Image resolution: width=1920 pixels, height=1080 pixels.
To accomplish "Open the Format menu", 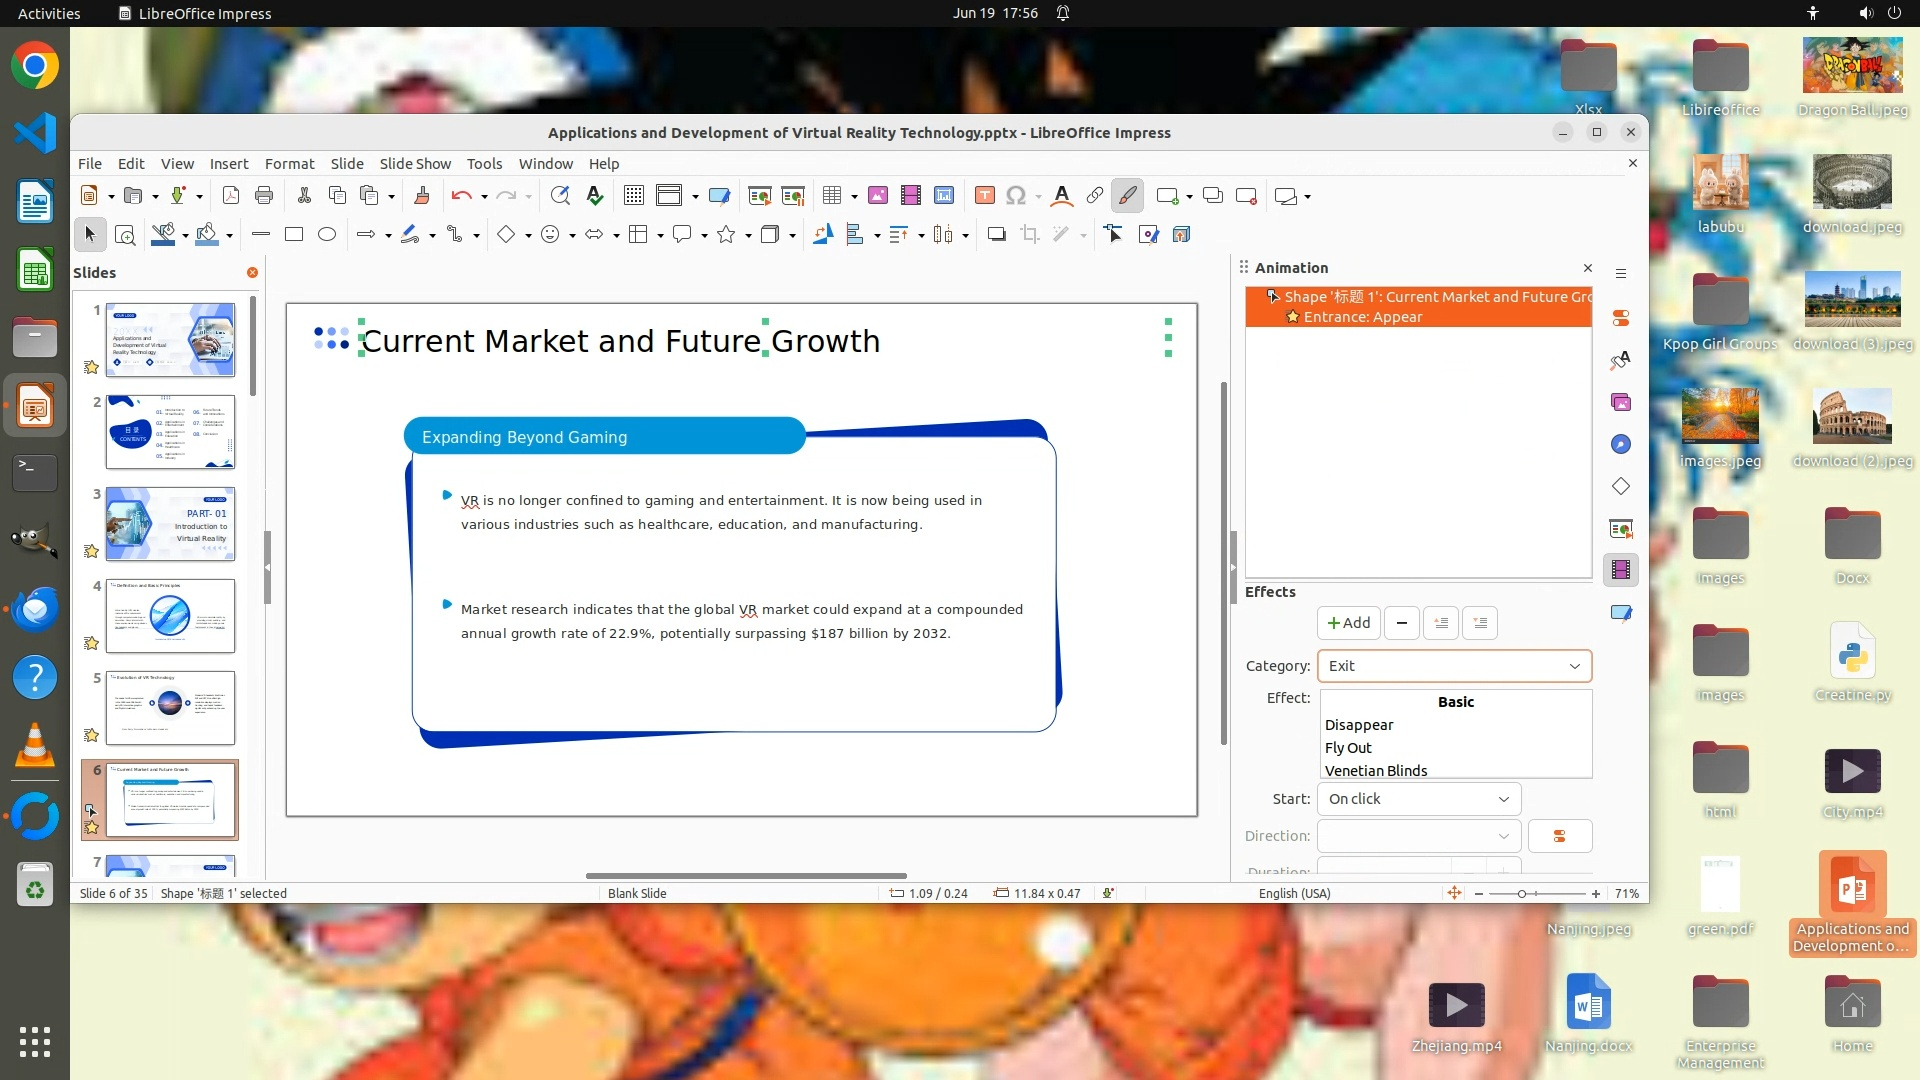I will (289, 164).
